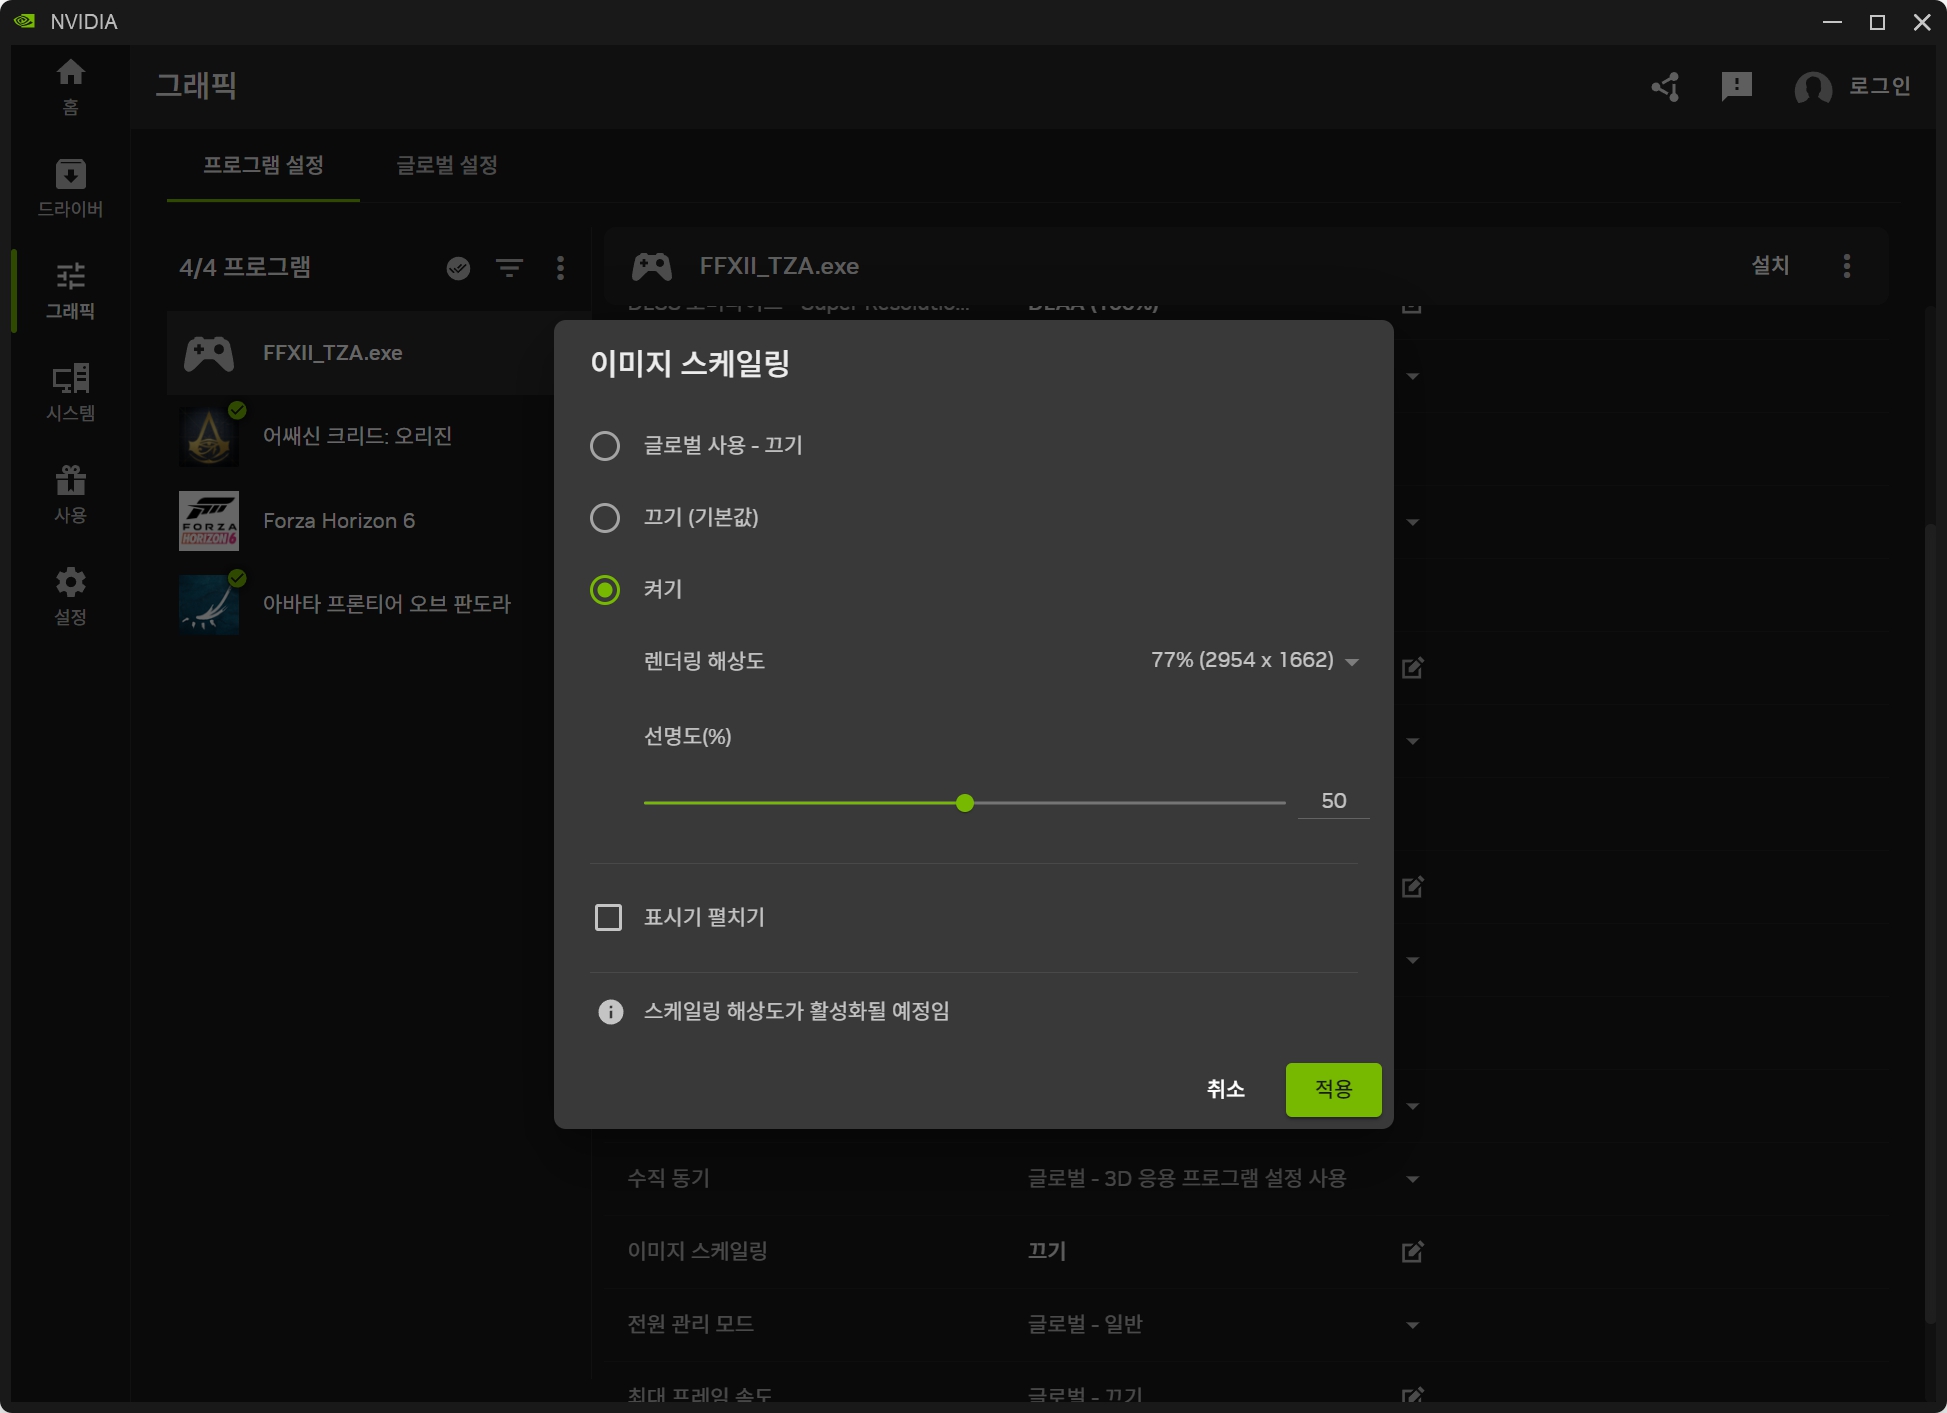Viewport: 1947px width, 1413px height.
Task: Switch to the 프로그램 설정 tab
Action: tap(263, 165)
